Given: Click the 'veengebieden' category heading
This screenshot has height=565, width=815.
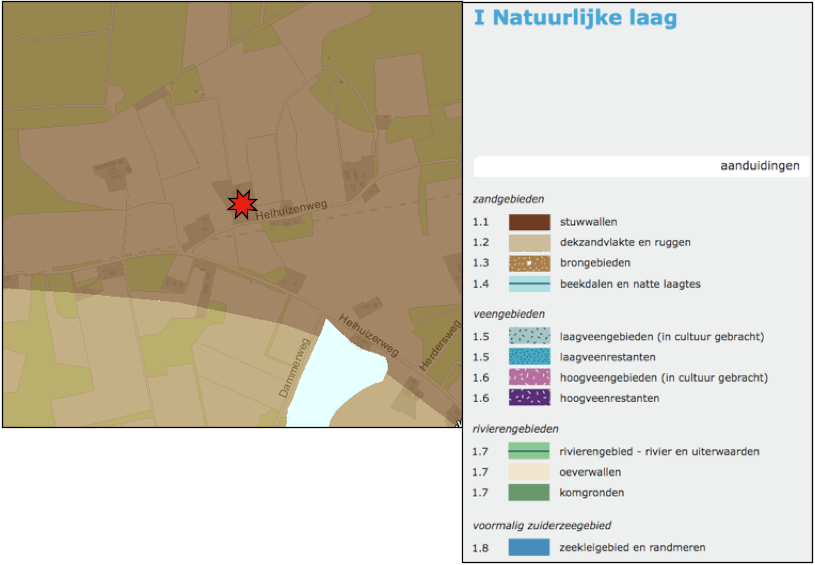Looking at the screenshot, I should pyautogui.click(x=509, y=314).
